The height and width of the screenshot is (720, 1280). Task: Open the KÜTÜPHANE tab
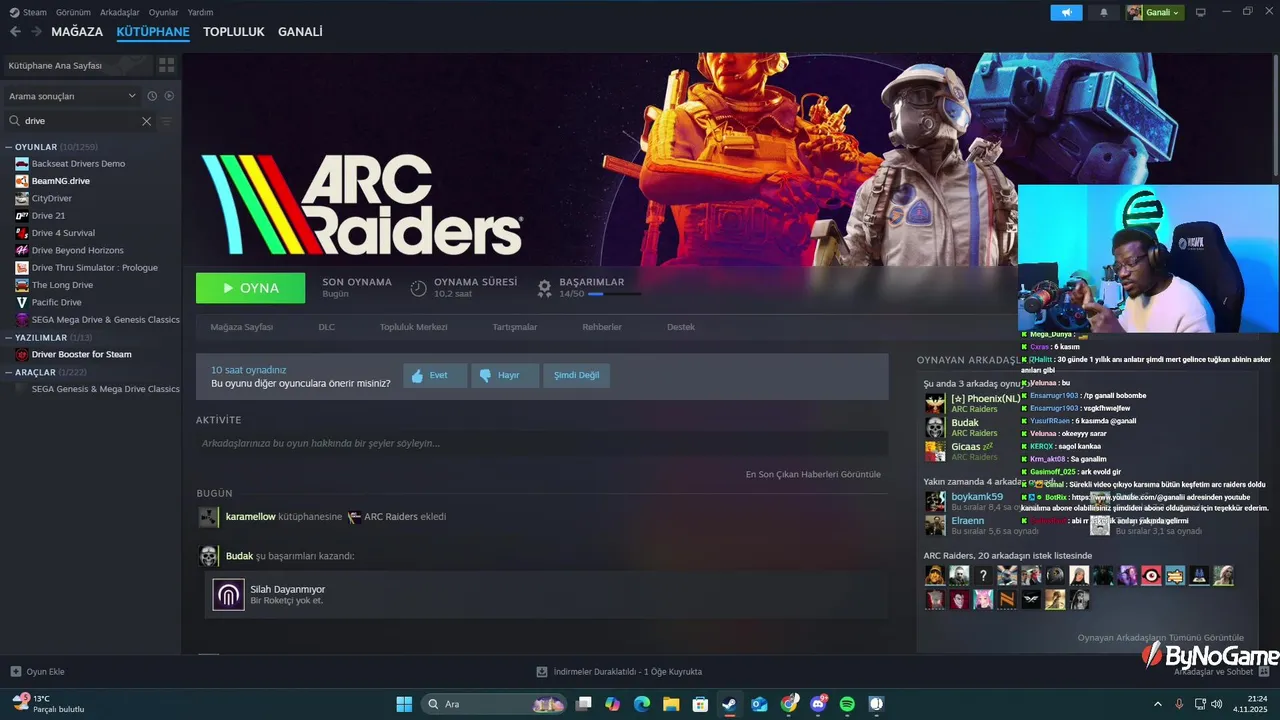153,32
